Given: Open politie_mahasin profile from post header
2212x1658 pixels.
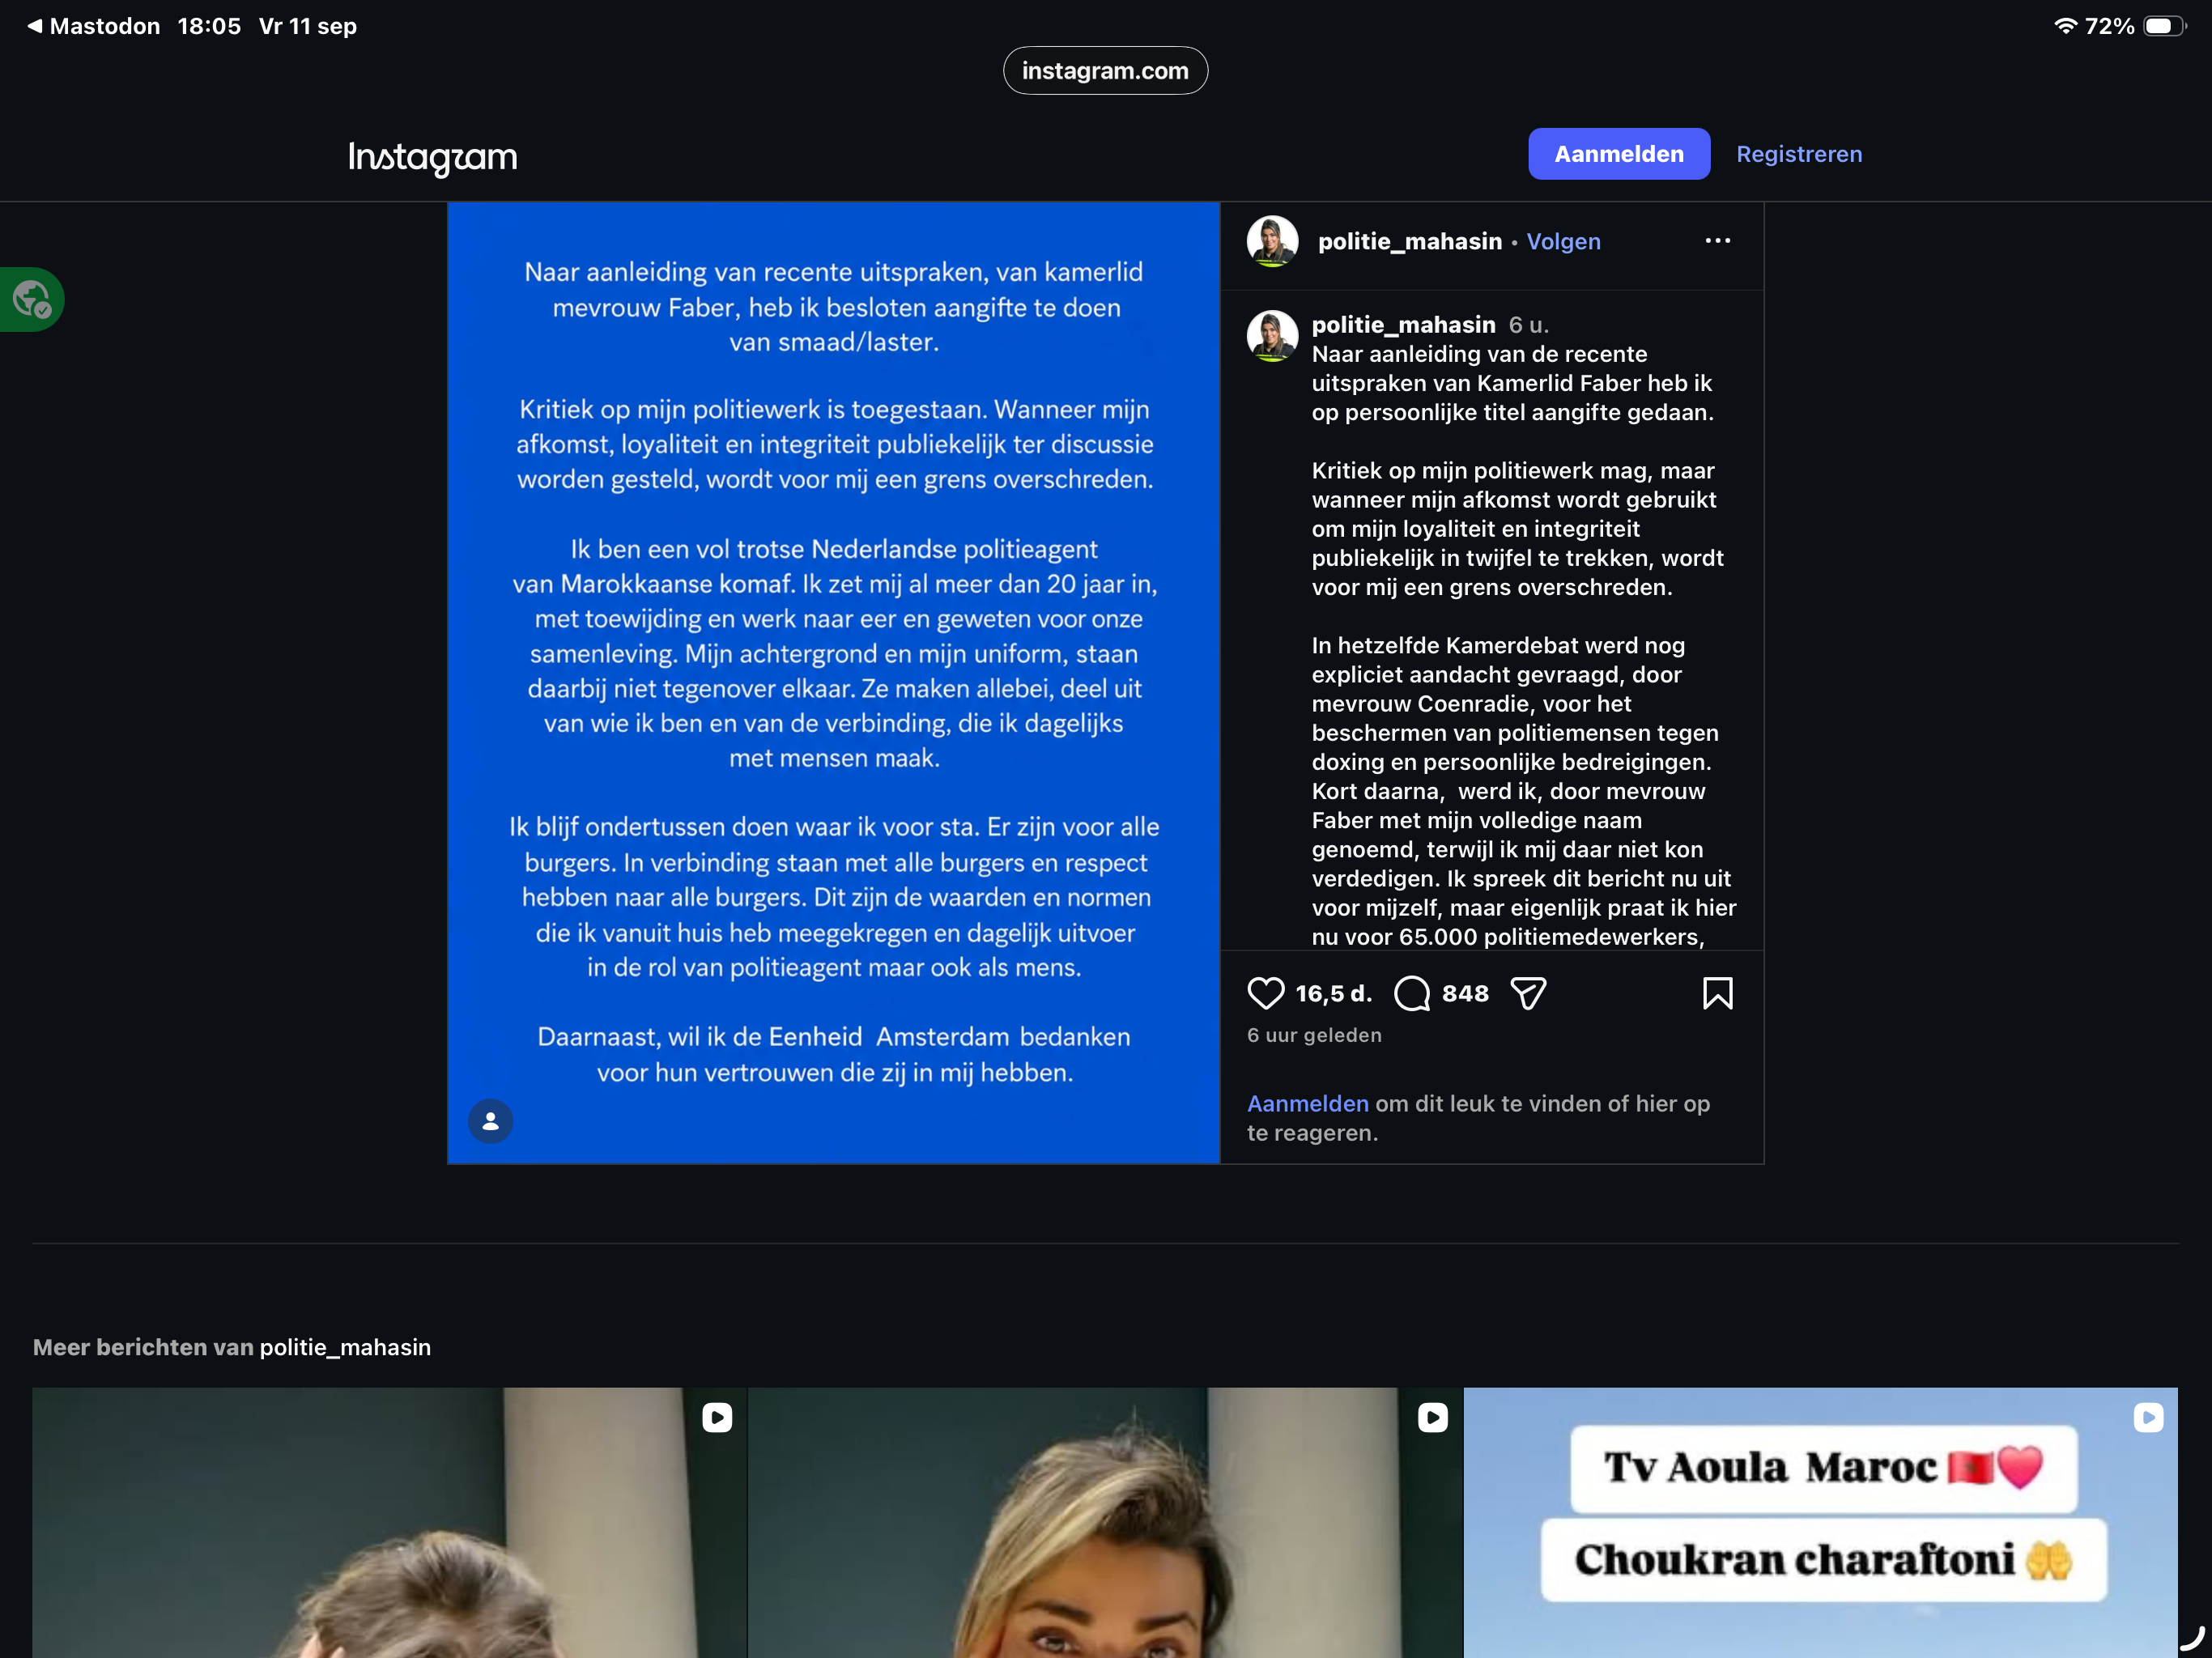Looking at the screenshot, I should pyautogui.click(x=1409, y=241).
